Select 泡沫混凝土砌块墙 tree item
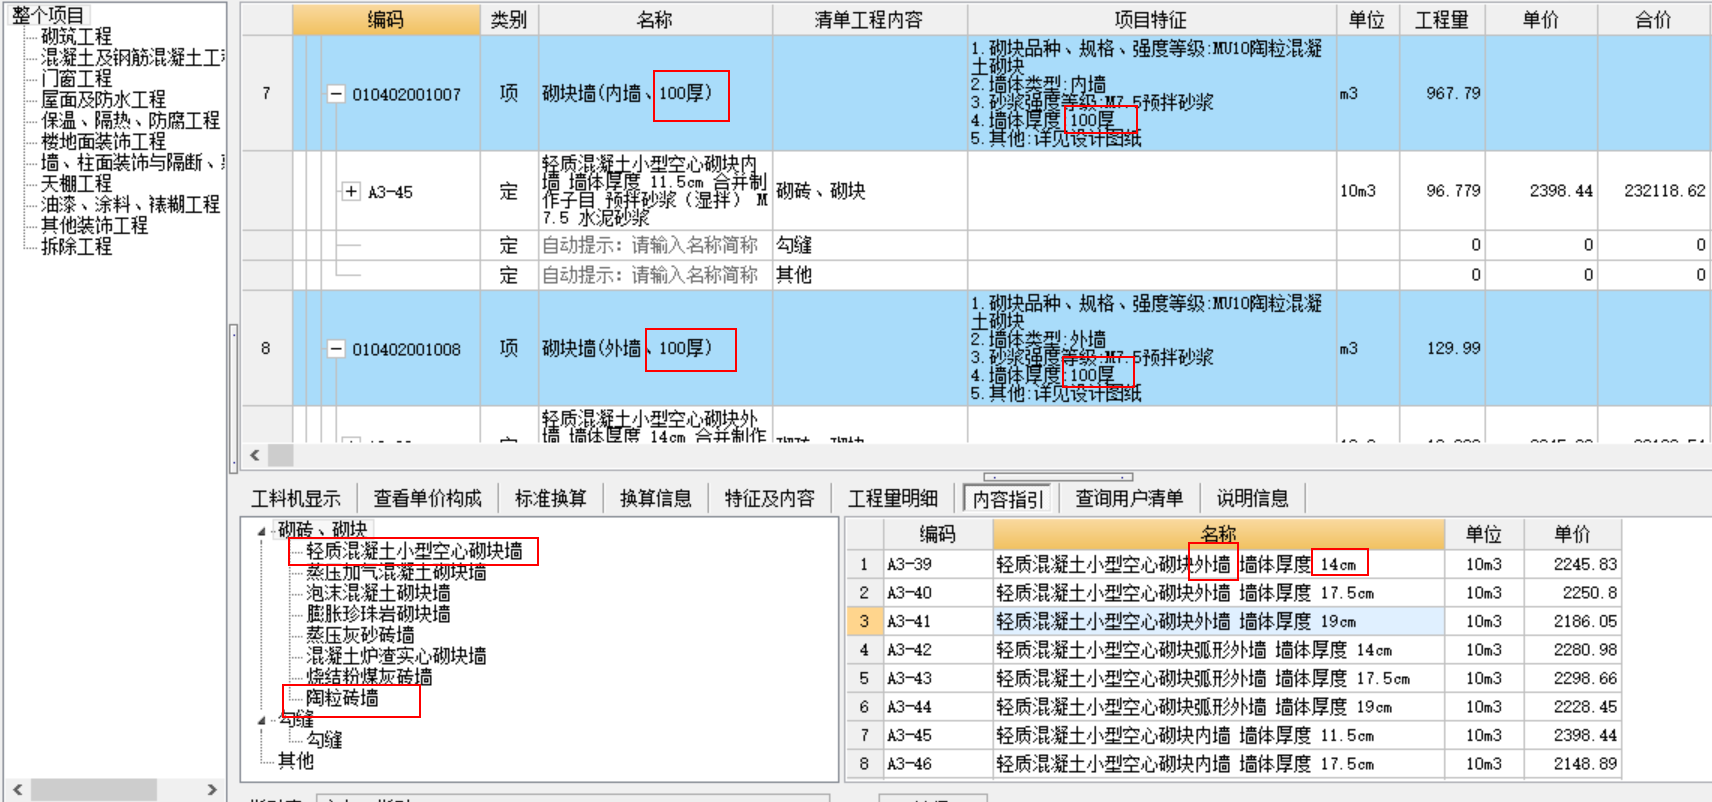The height and width of the screenshot is (802, 1712). point(378,593)
